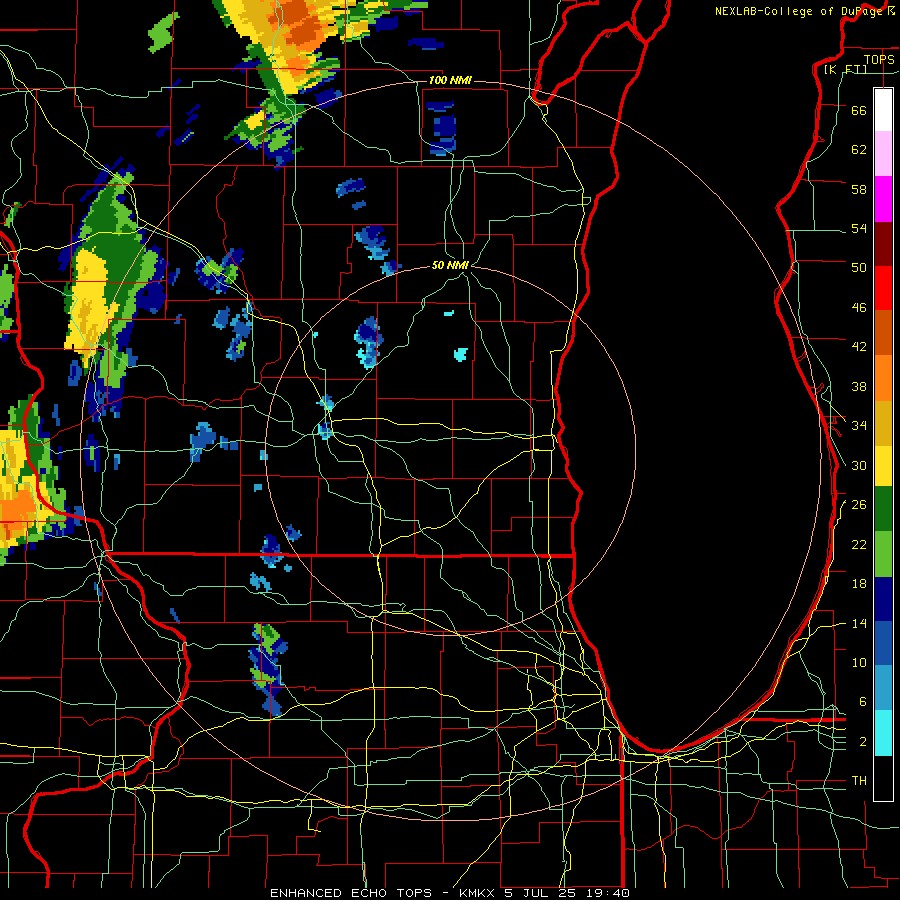Click the 18 value on the legend
This screenshot has width=900, height=900.
coord(859,584)
